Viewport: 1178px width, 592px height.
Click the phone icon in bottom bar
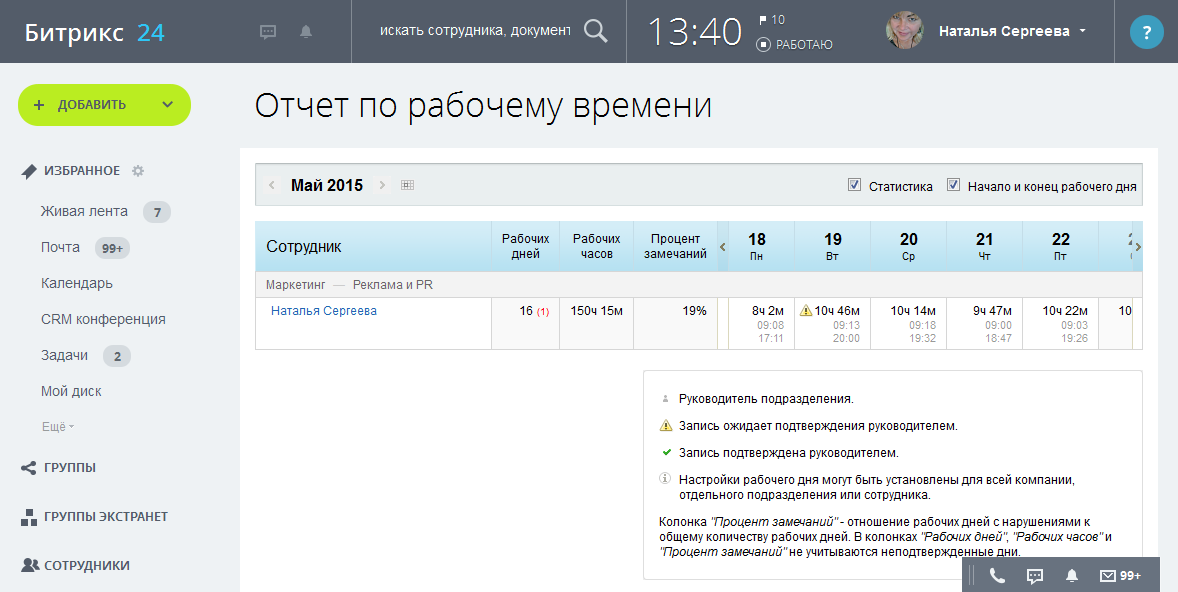coord(997,575)
